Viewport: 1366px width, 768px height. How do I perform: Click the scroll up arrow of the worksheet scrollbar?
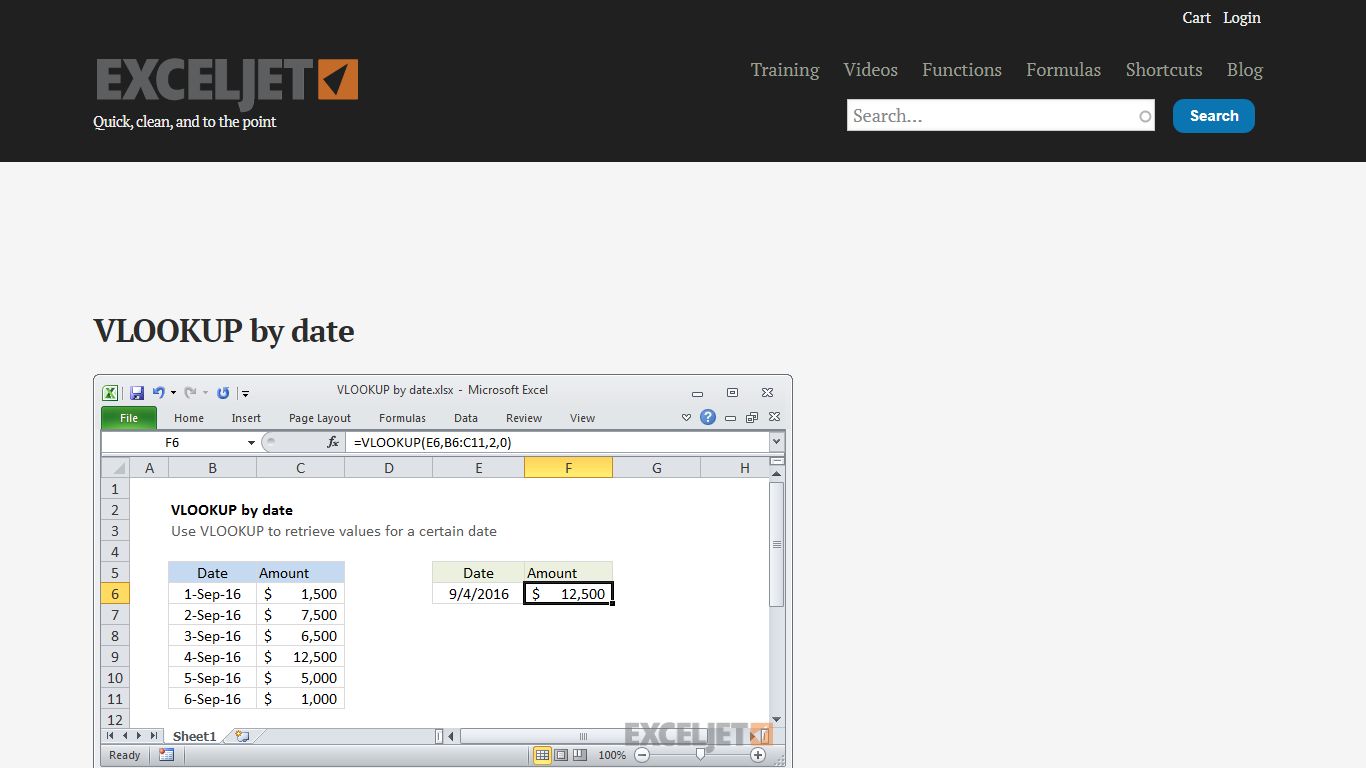[x=777, y=475]
